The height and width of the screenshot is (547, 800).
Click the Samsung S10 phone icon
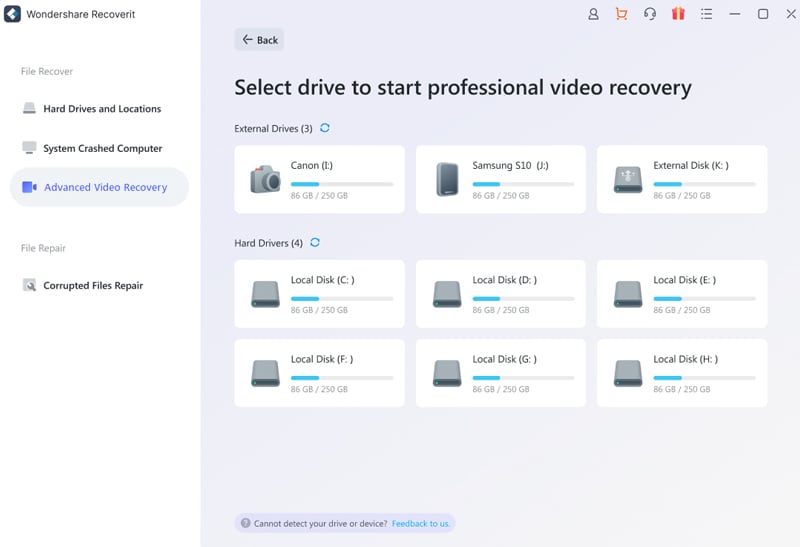point(447,179)
